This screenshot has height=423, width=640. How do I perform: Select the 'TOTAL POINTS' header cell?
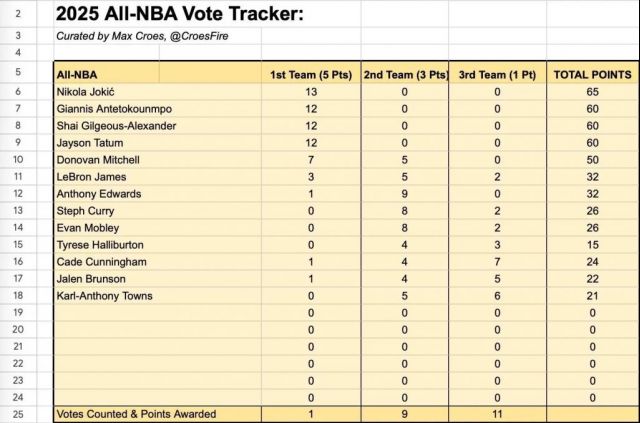point(593,73)
